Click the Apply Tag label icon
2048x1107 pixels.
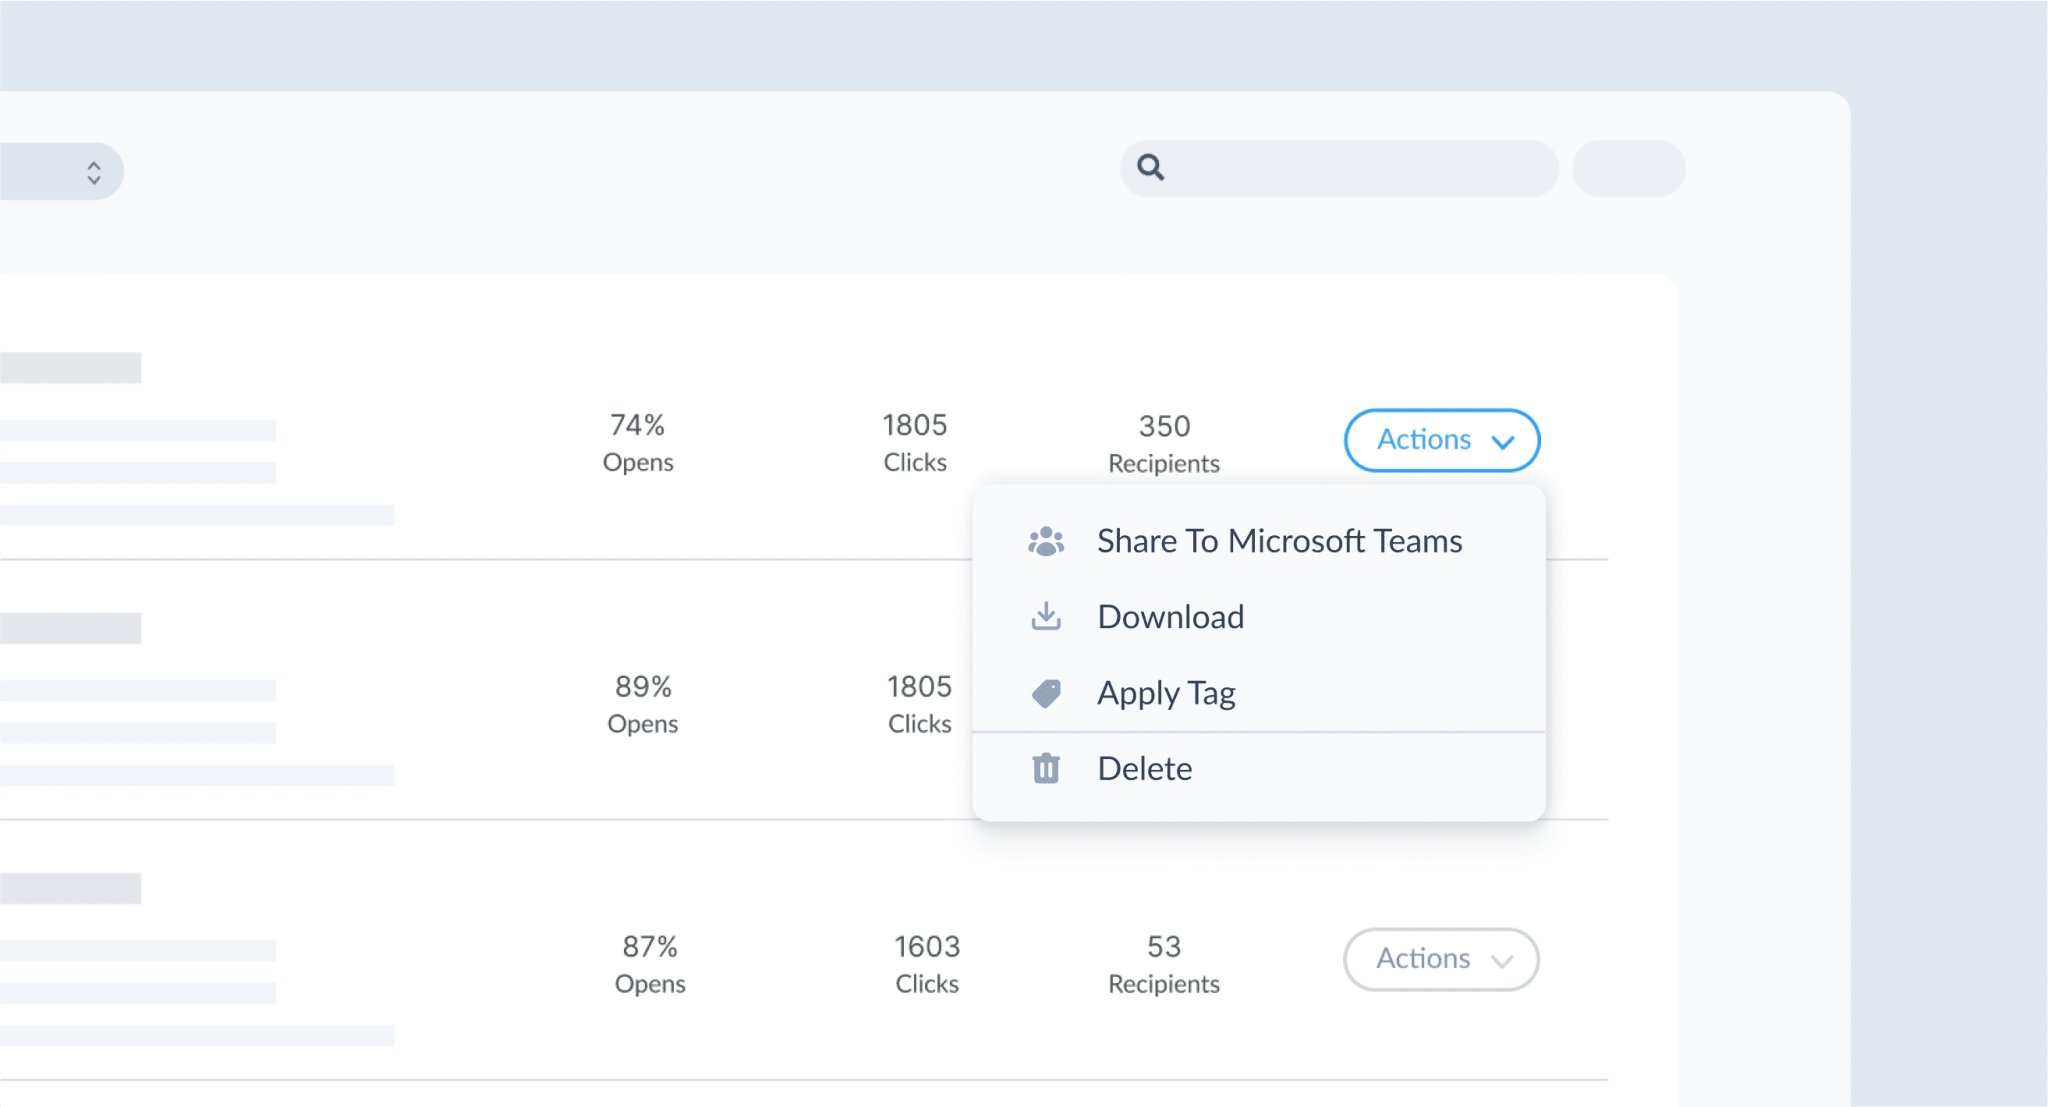pos(1046,692)
